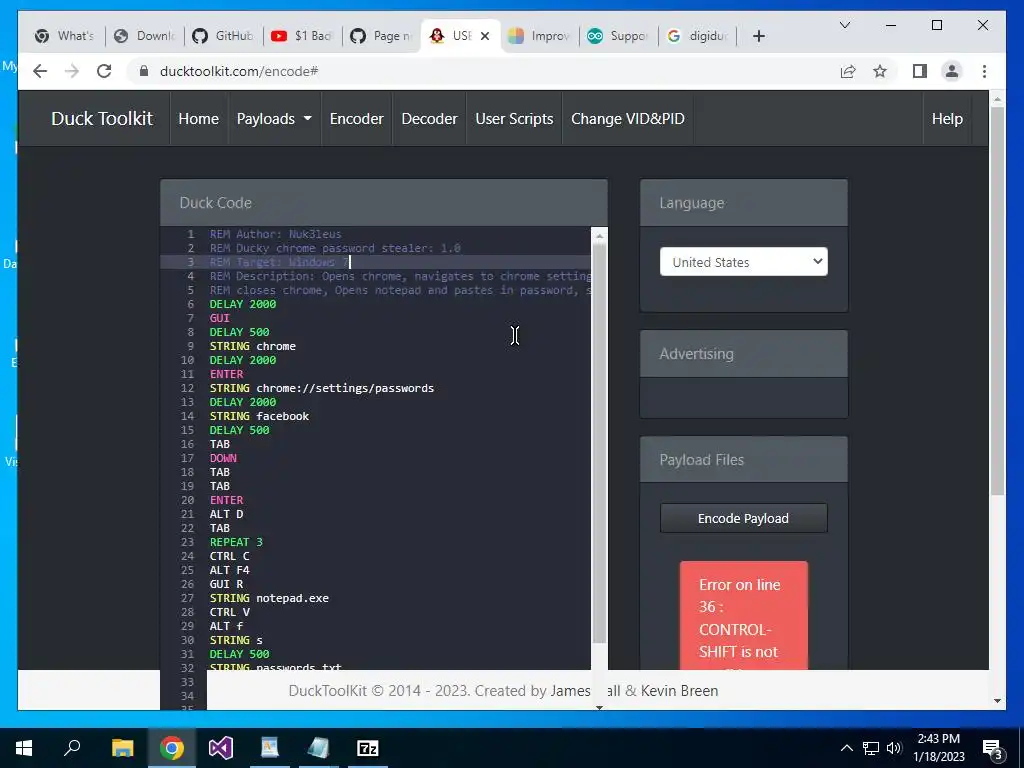Open a new browser tab
The image size is (1024, 768).
tap(758, 36)
